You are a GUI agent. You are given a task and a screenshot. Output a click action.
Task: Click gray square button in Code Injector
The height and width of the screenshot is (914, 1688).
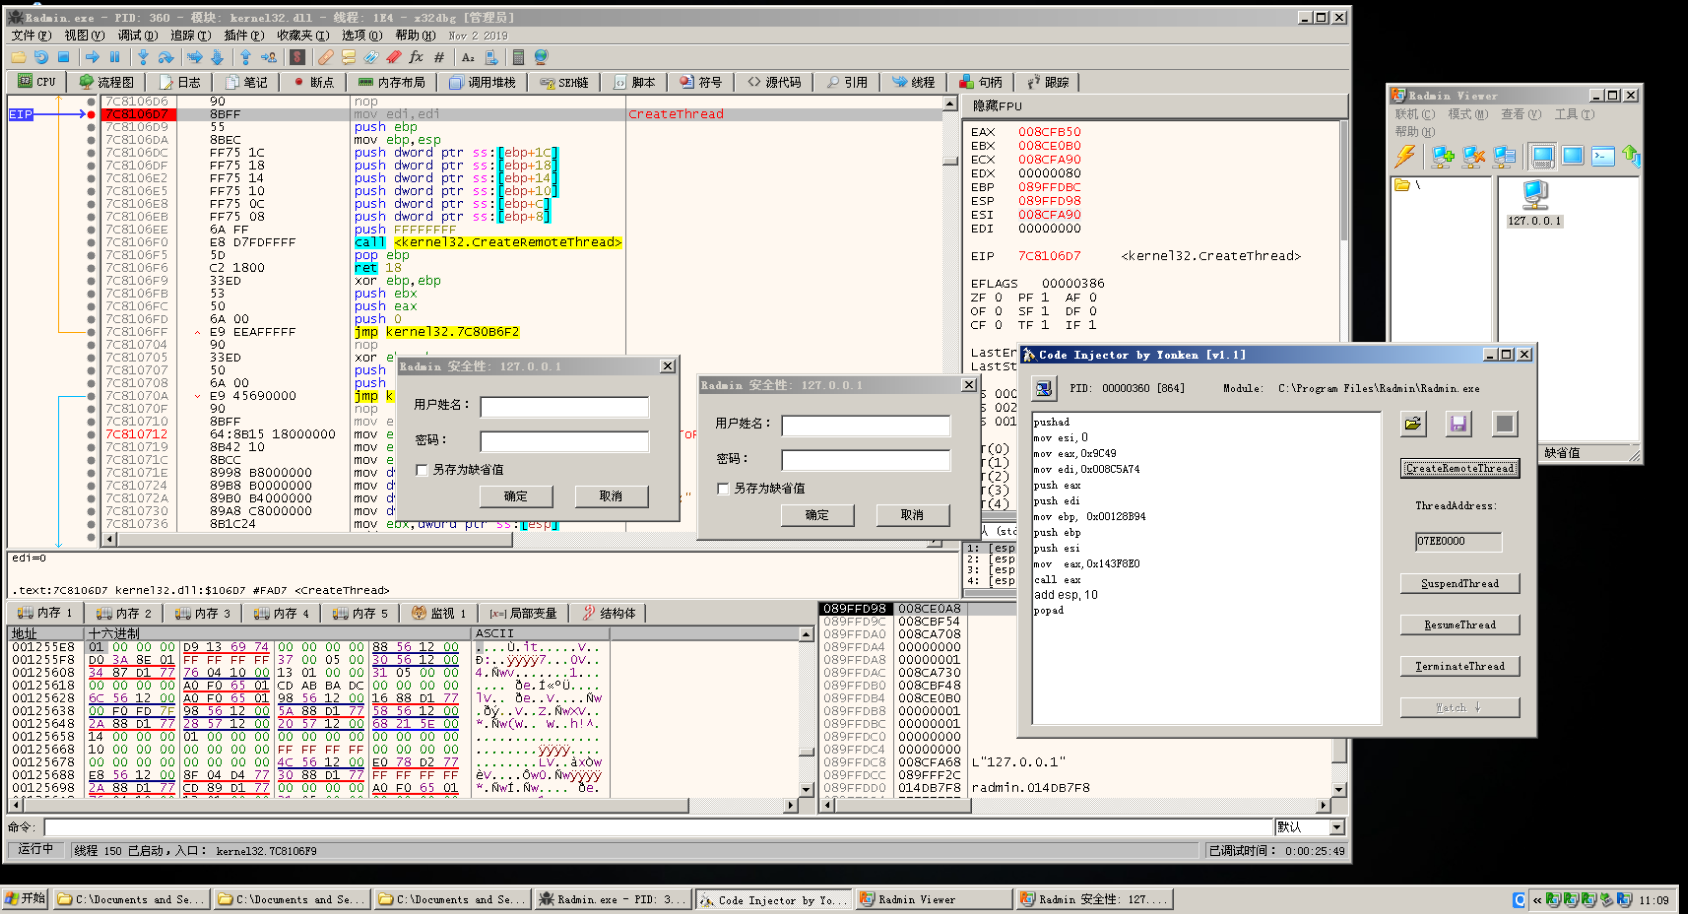1505,424
